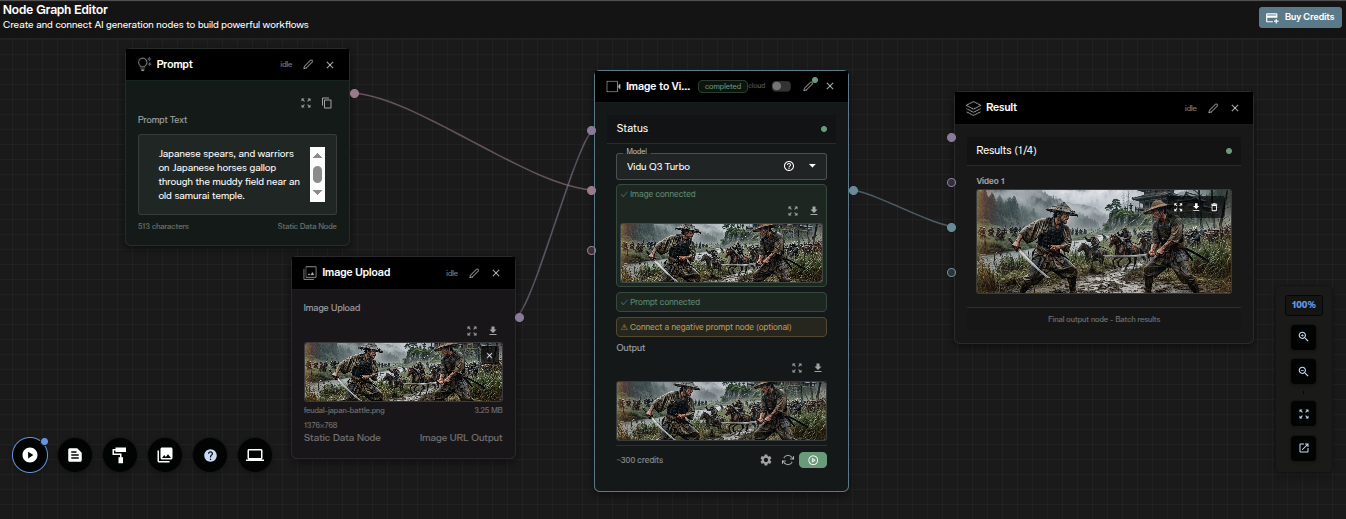The width and height of the screenshot is (1346, 519).
Task: Click the regenerate refresh icon
Action: (x=788, y=460)
